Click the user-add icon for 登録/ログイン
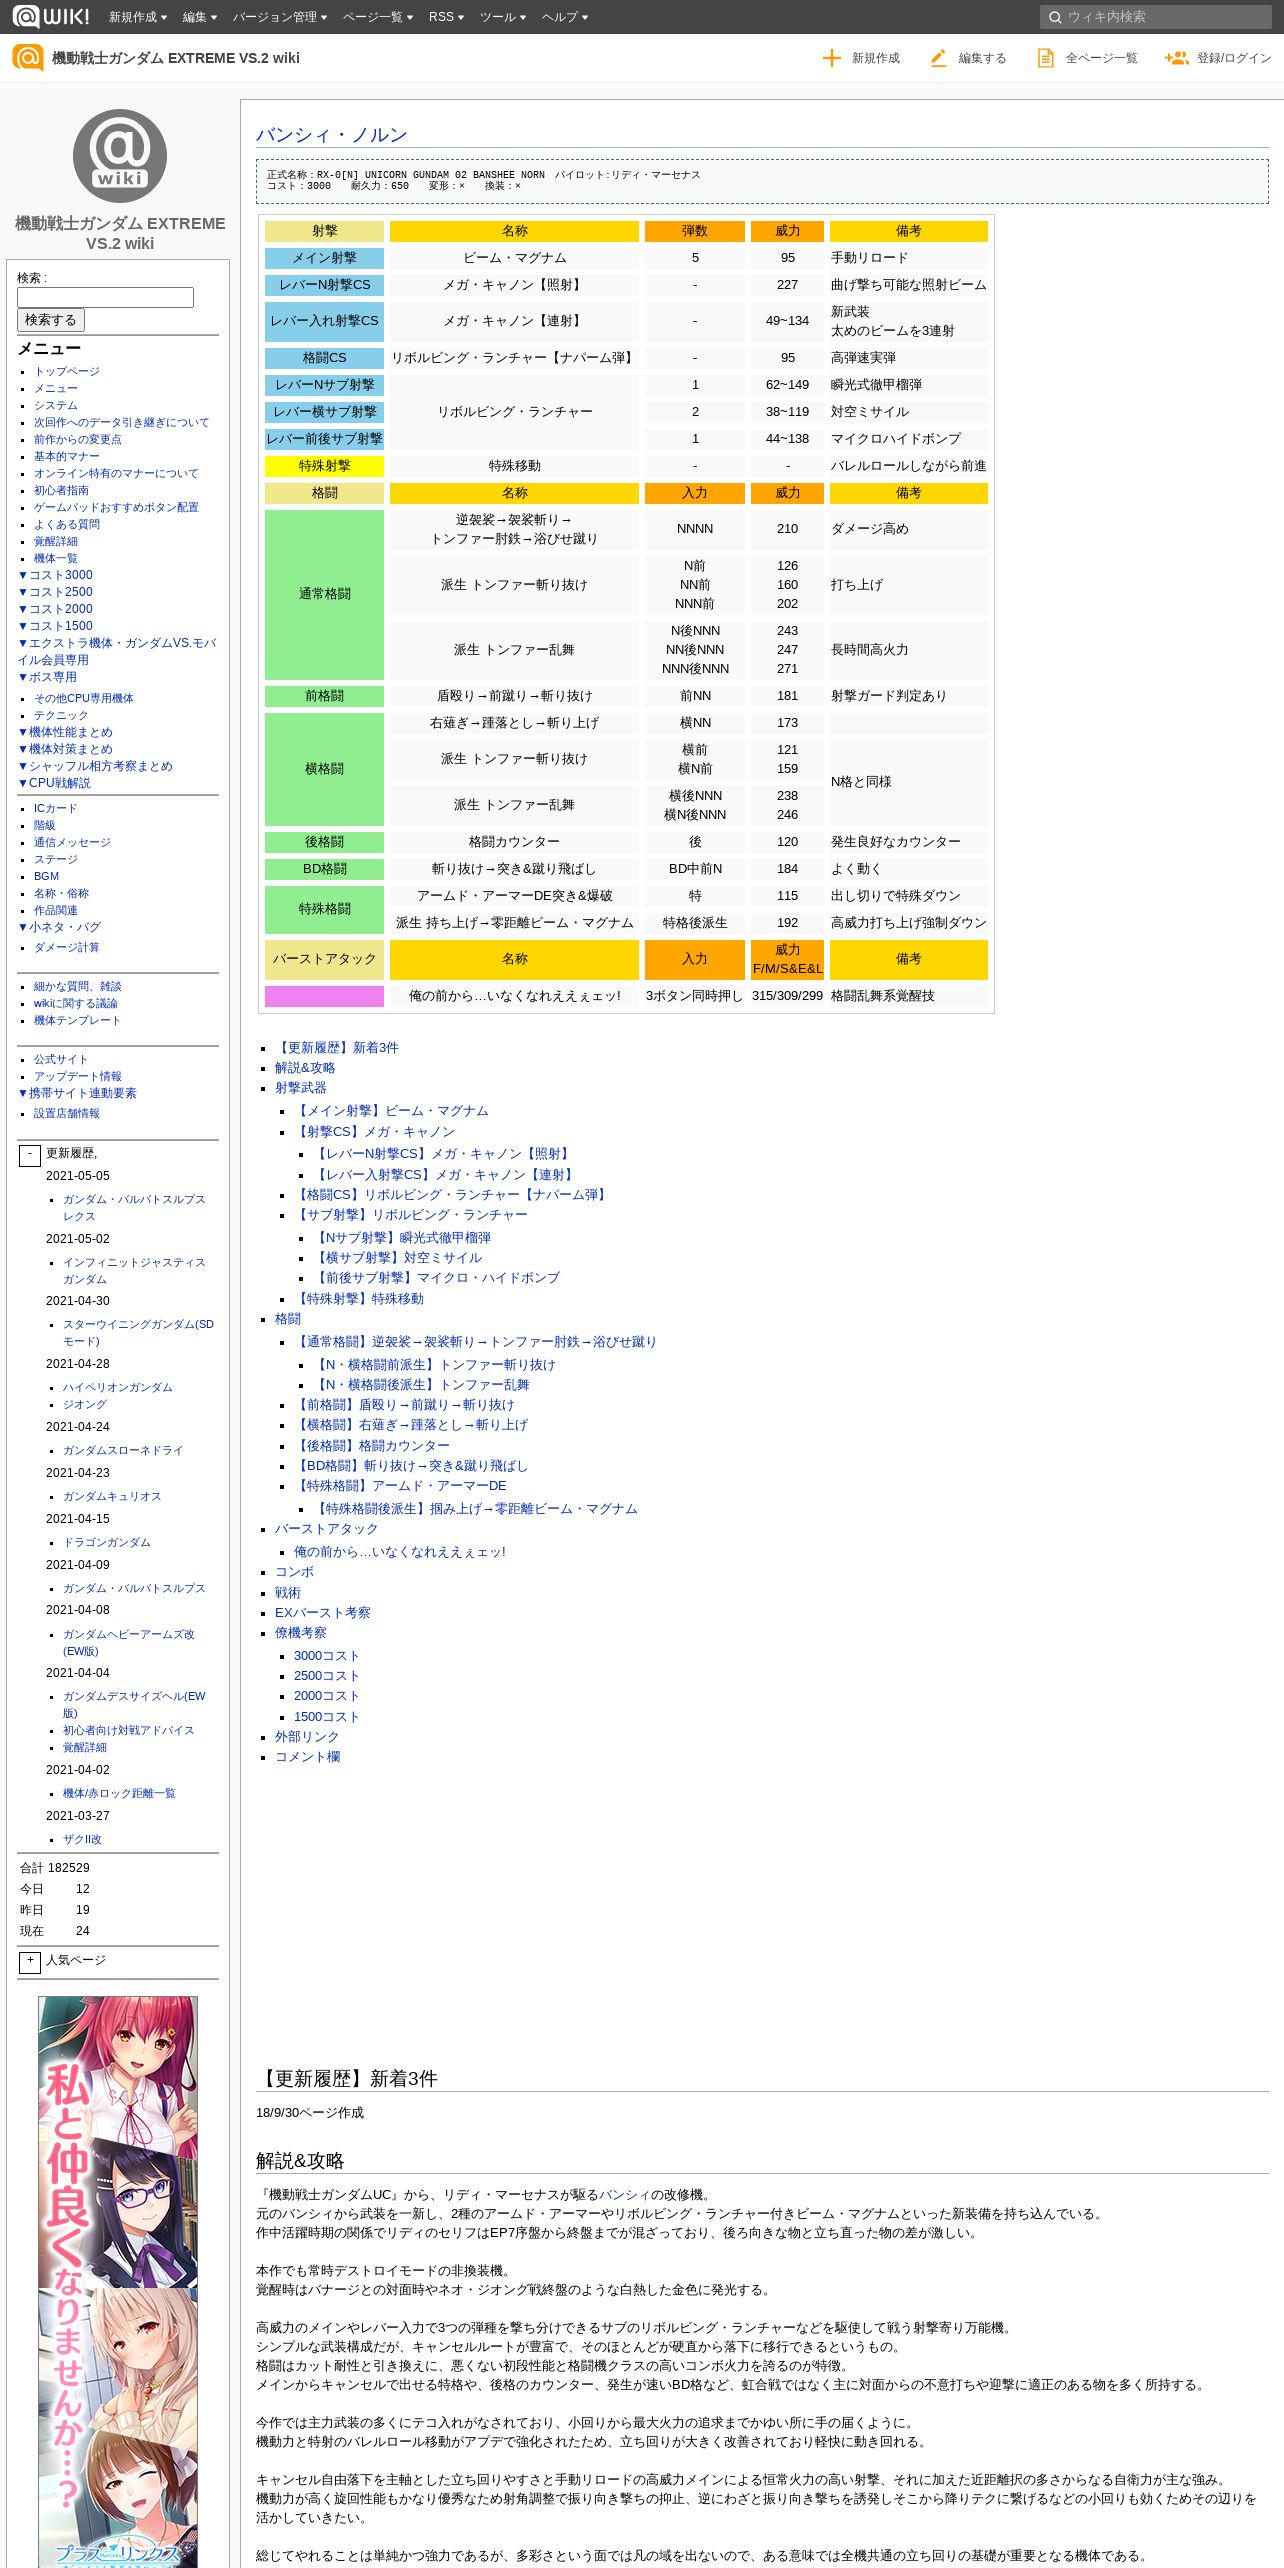The image size is (1284, 2568). (x=1176, y=58)
